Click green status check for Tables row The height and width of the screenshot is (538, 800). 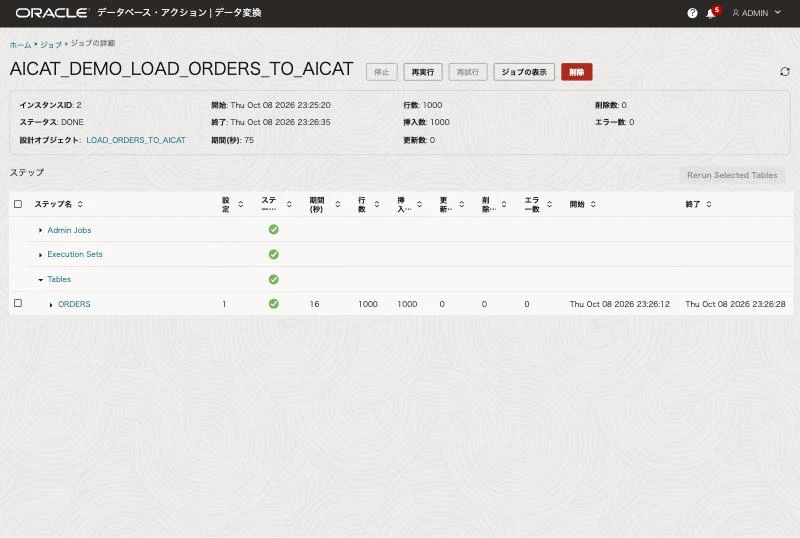[x=273, y=279]
